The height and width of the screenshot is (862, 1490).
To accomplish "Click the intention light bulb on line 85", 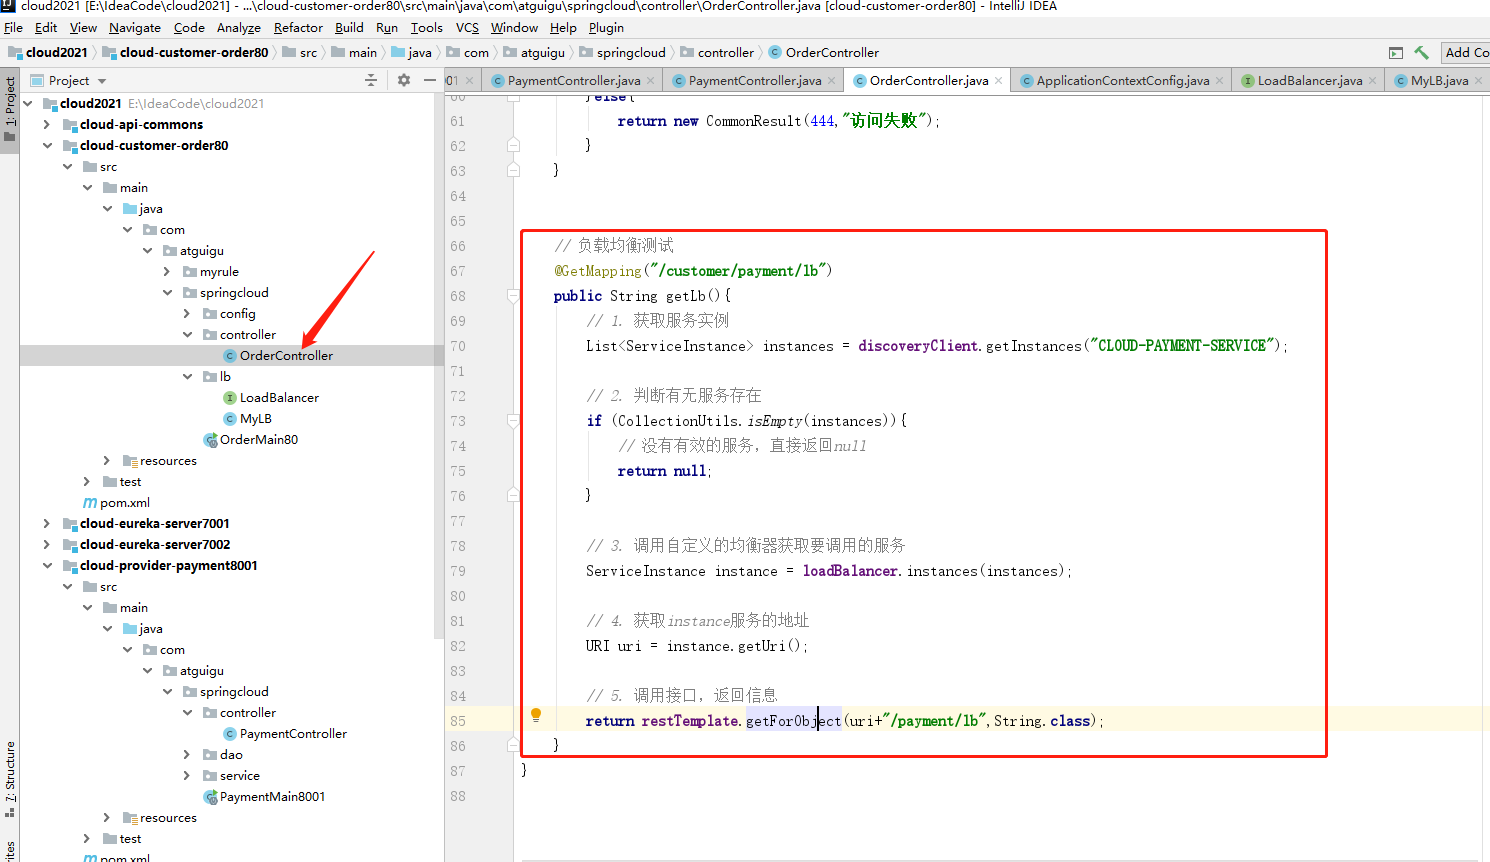I will tap(536, 715).
